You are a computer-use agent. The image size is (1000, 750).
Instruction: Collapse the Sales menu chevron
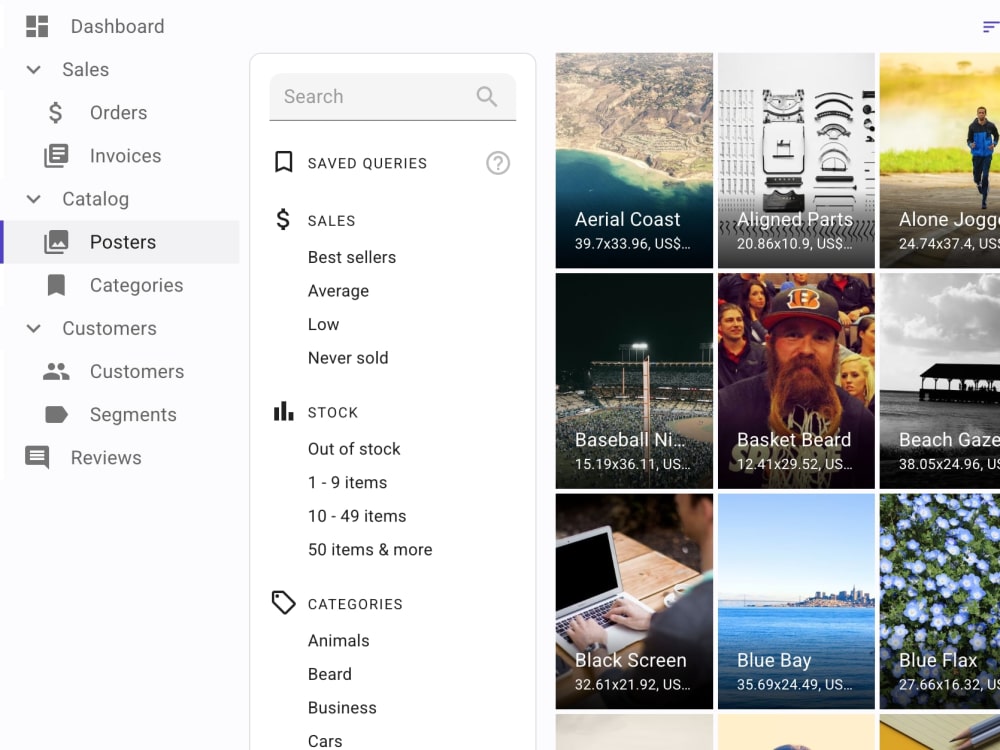(34, 70)
